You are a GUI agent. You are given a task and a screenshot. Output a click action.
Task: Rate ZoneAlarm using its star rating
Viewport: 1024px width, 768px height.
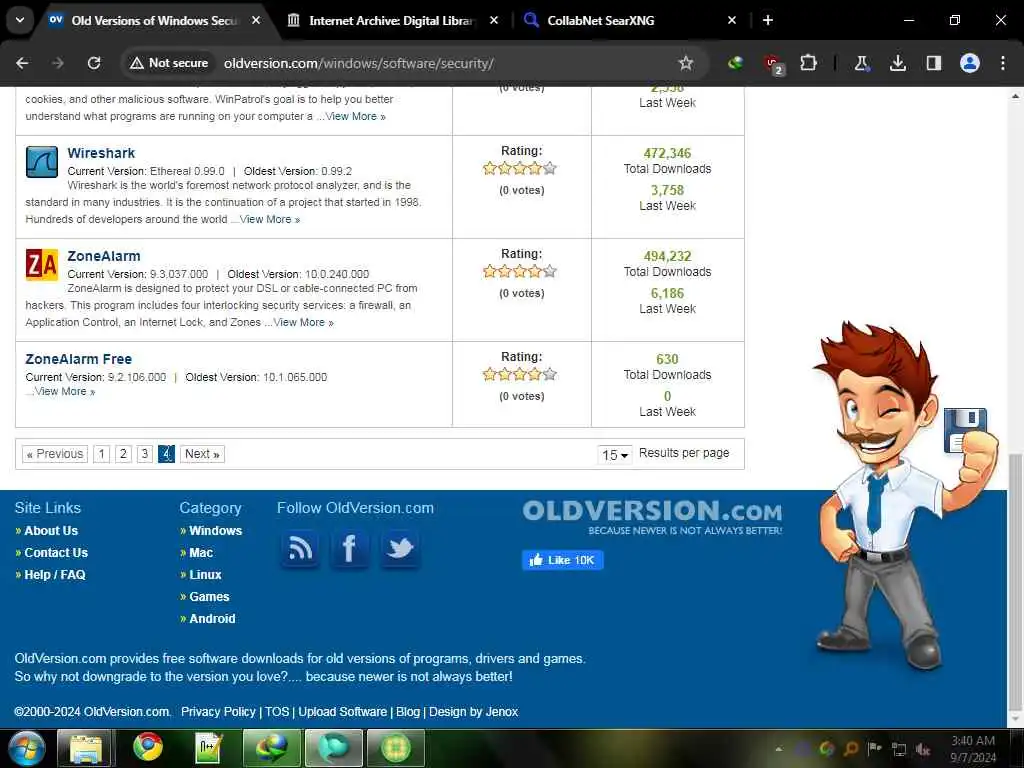[x=520, y=271]
